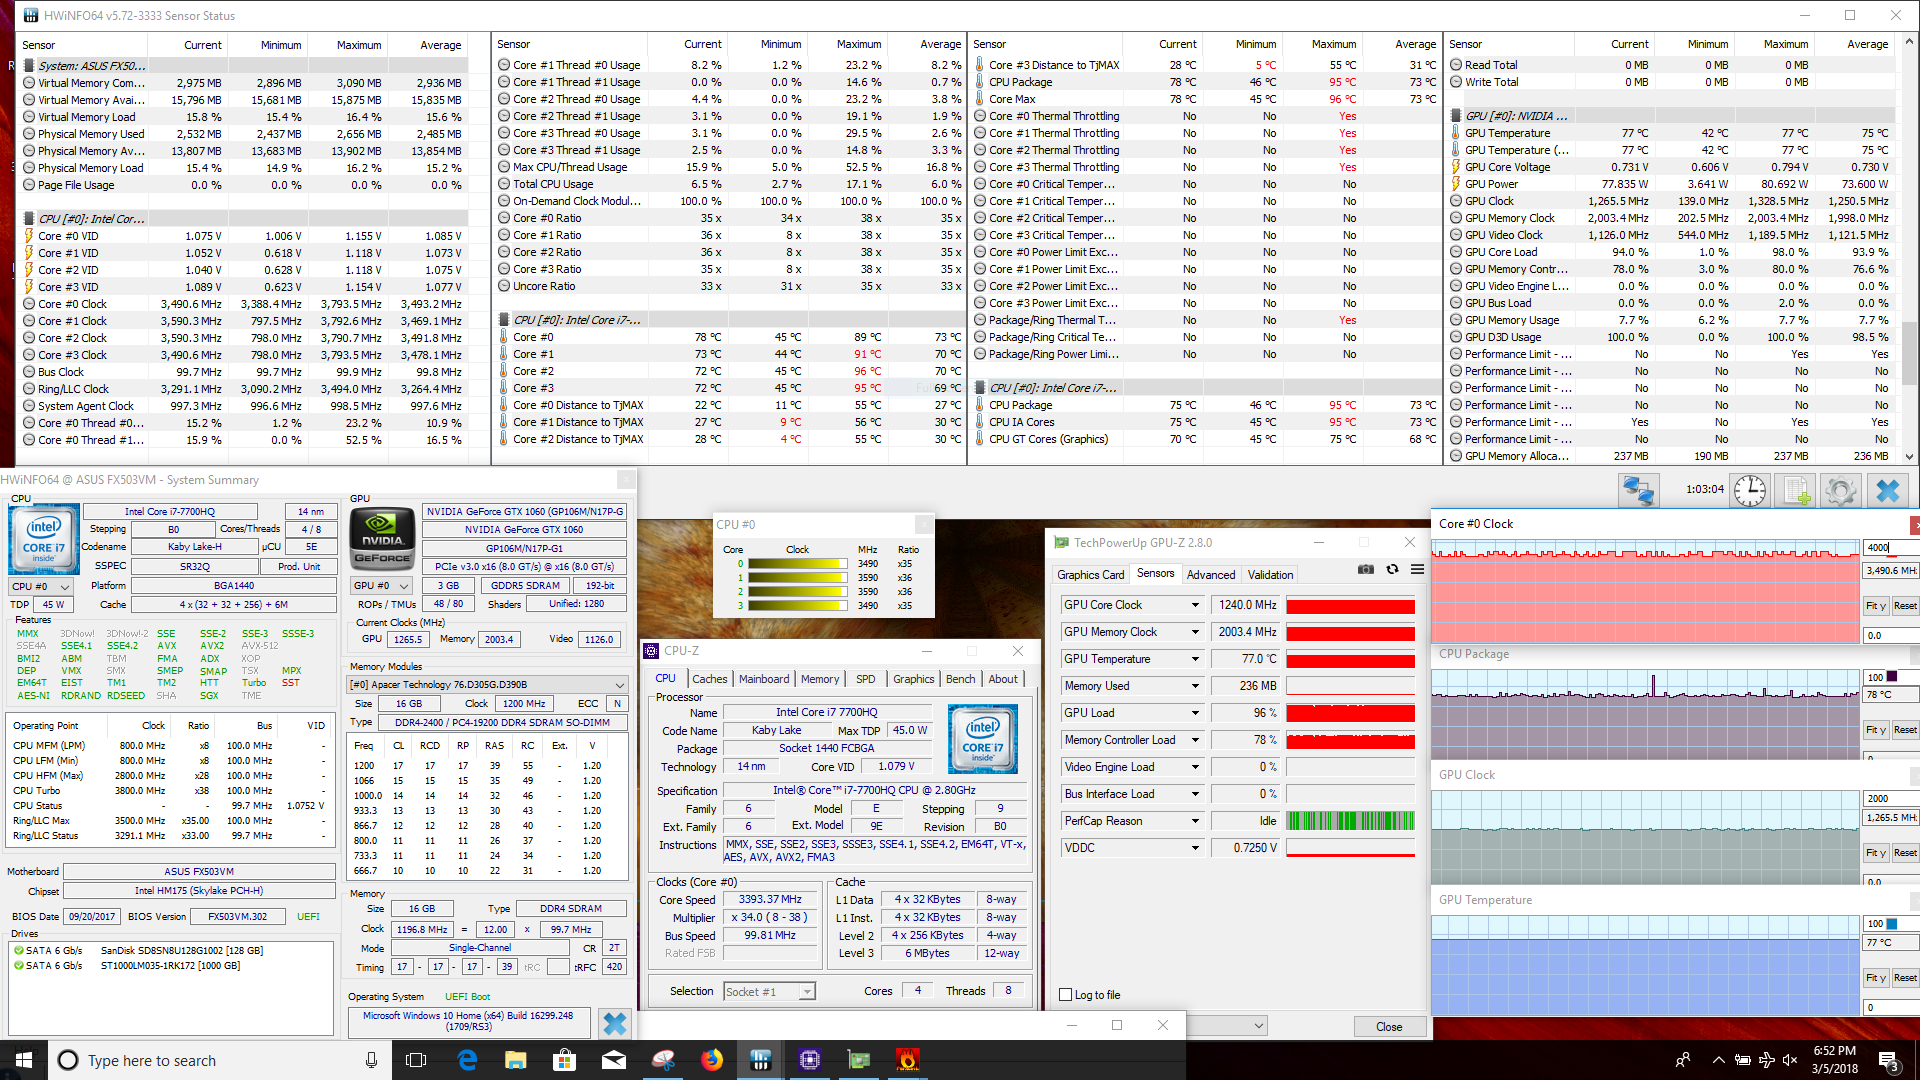
Task: Enable the Log to file checkbox
Action: point(1065,995)
